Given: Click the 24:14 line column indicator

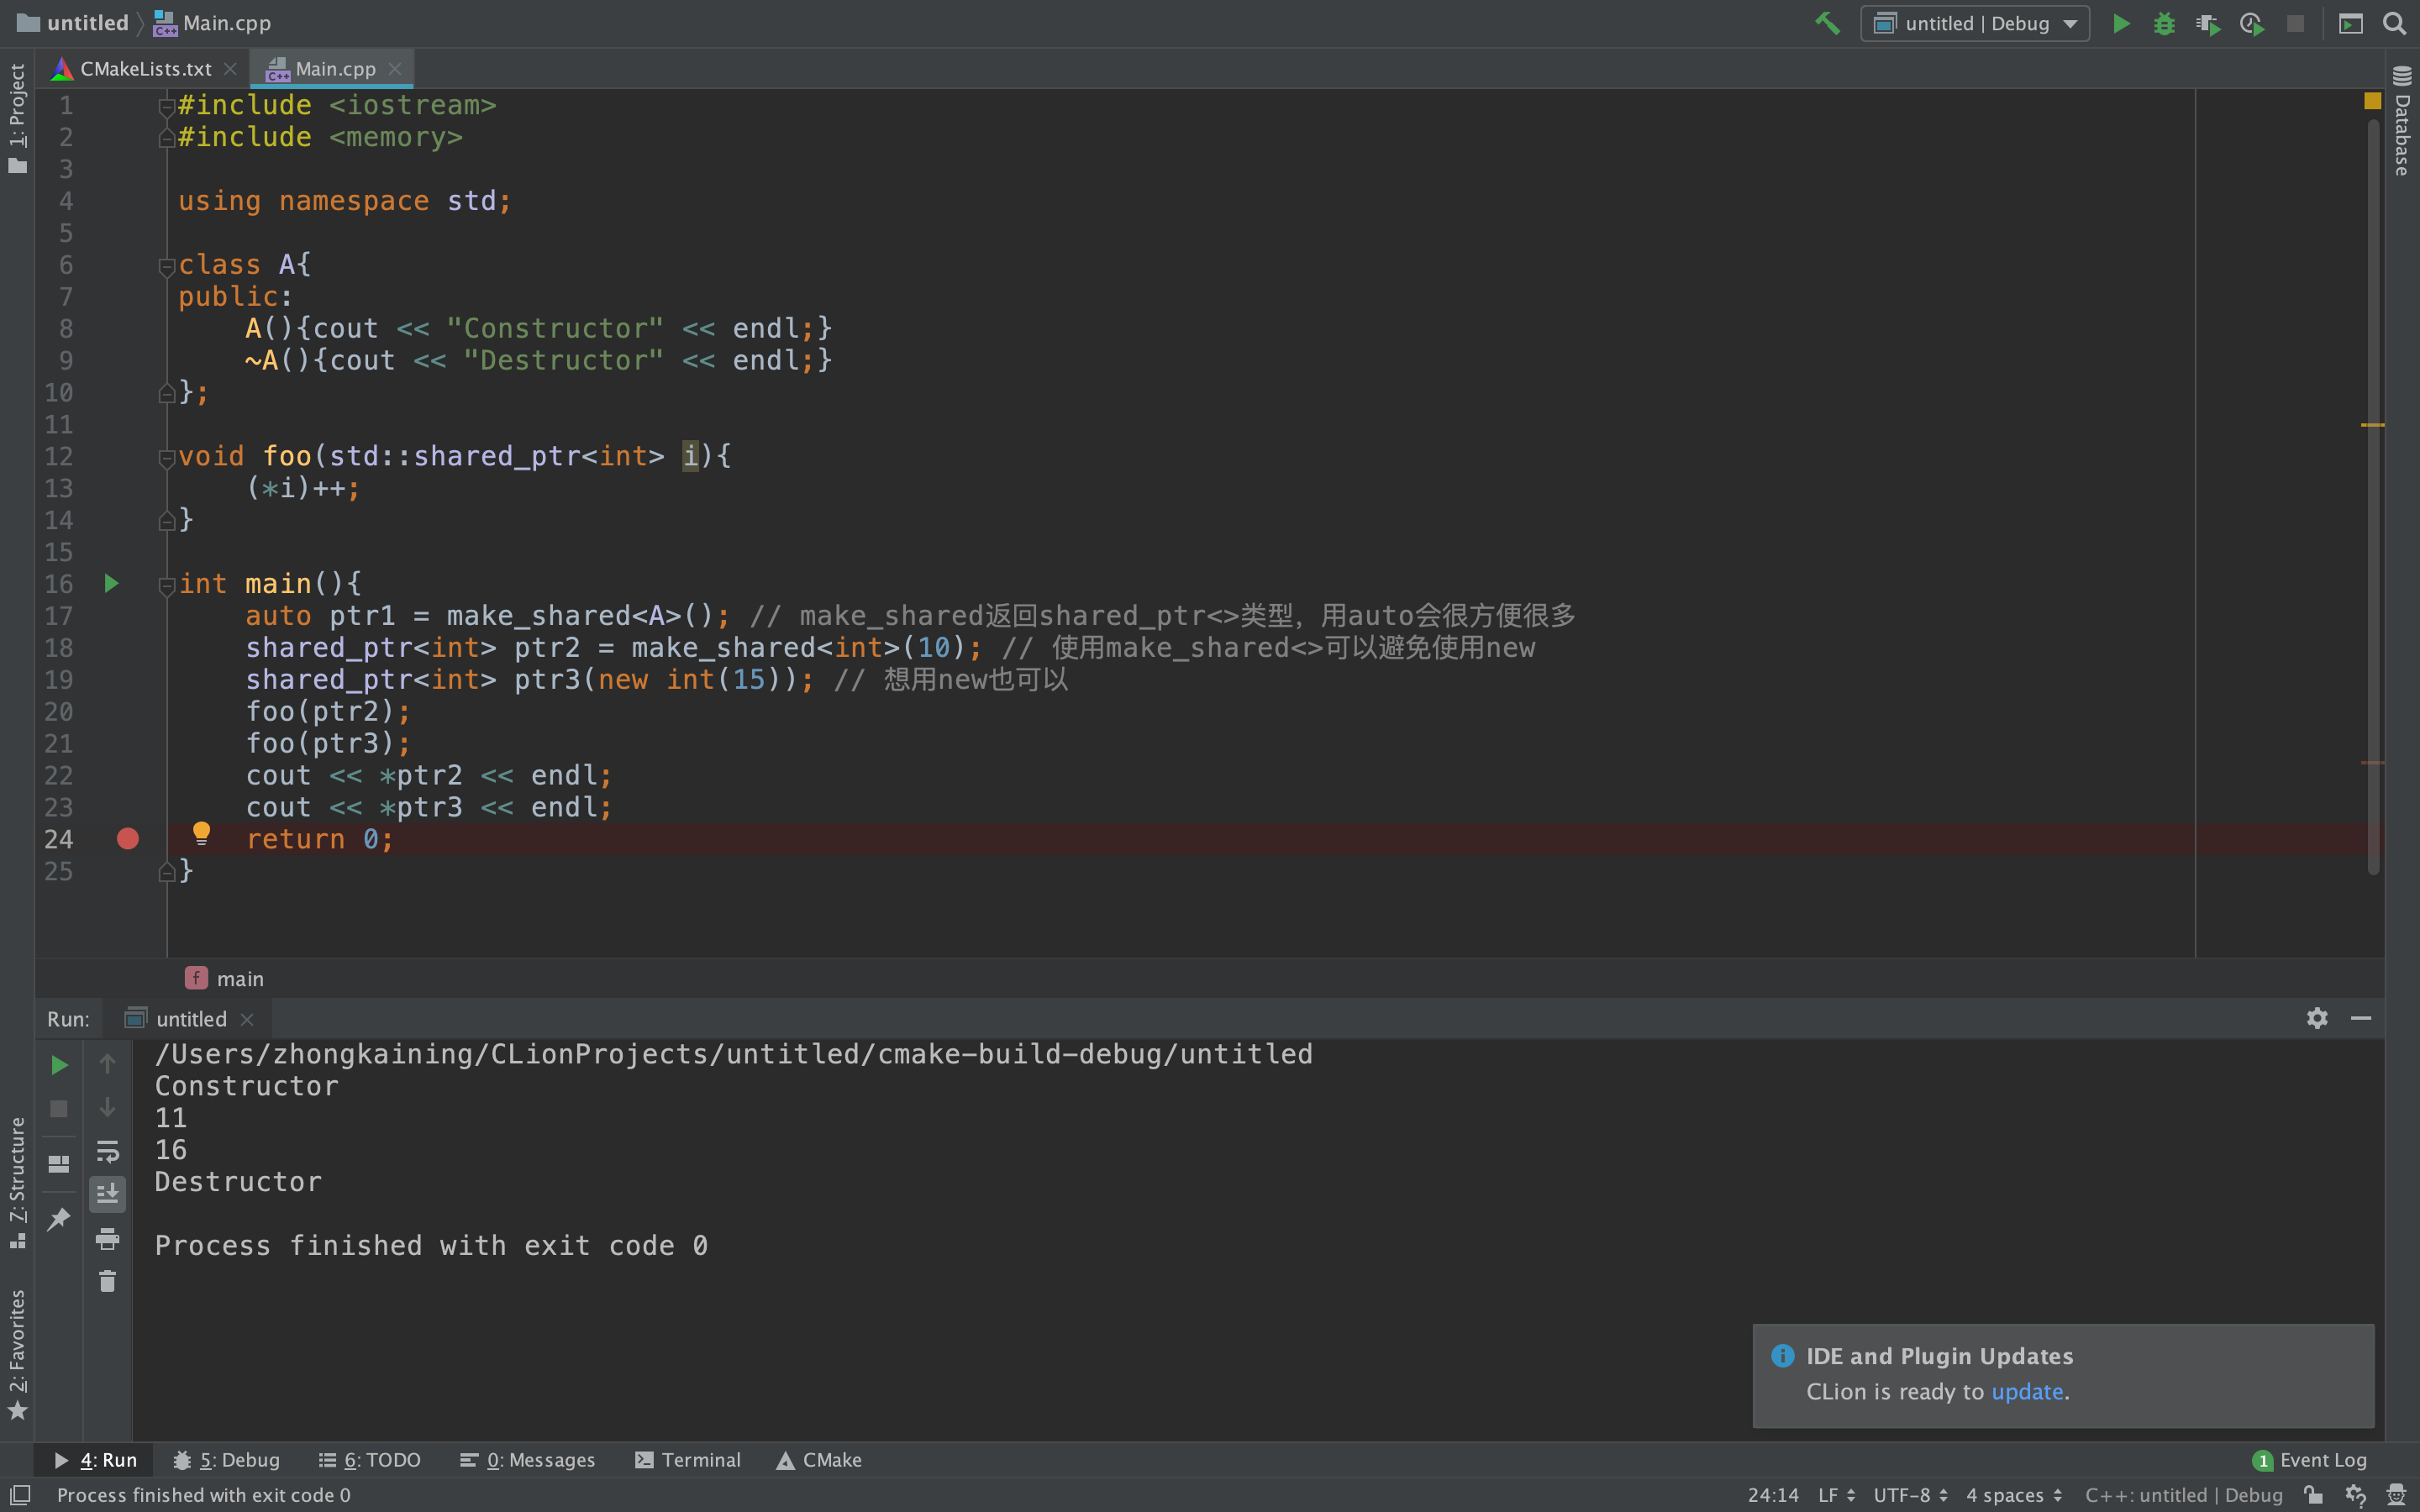Looking at the screenshot, I should [1773, 1495].
